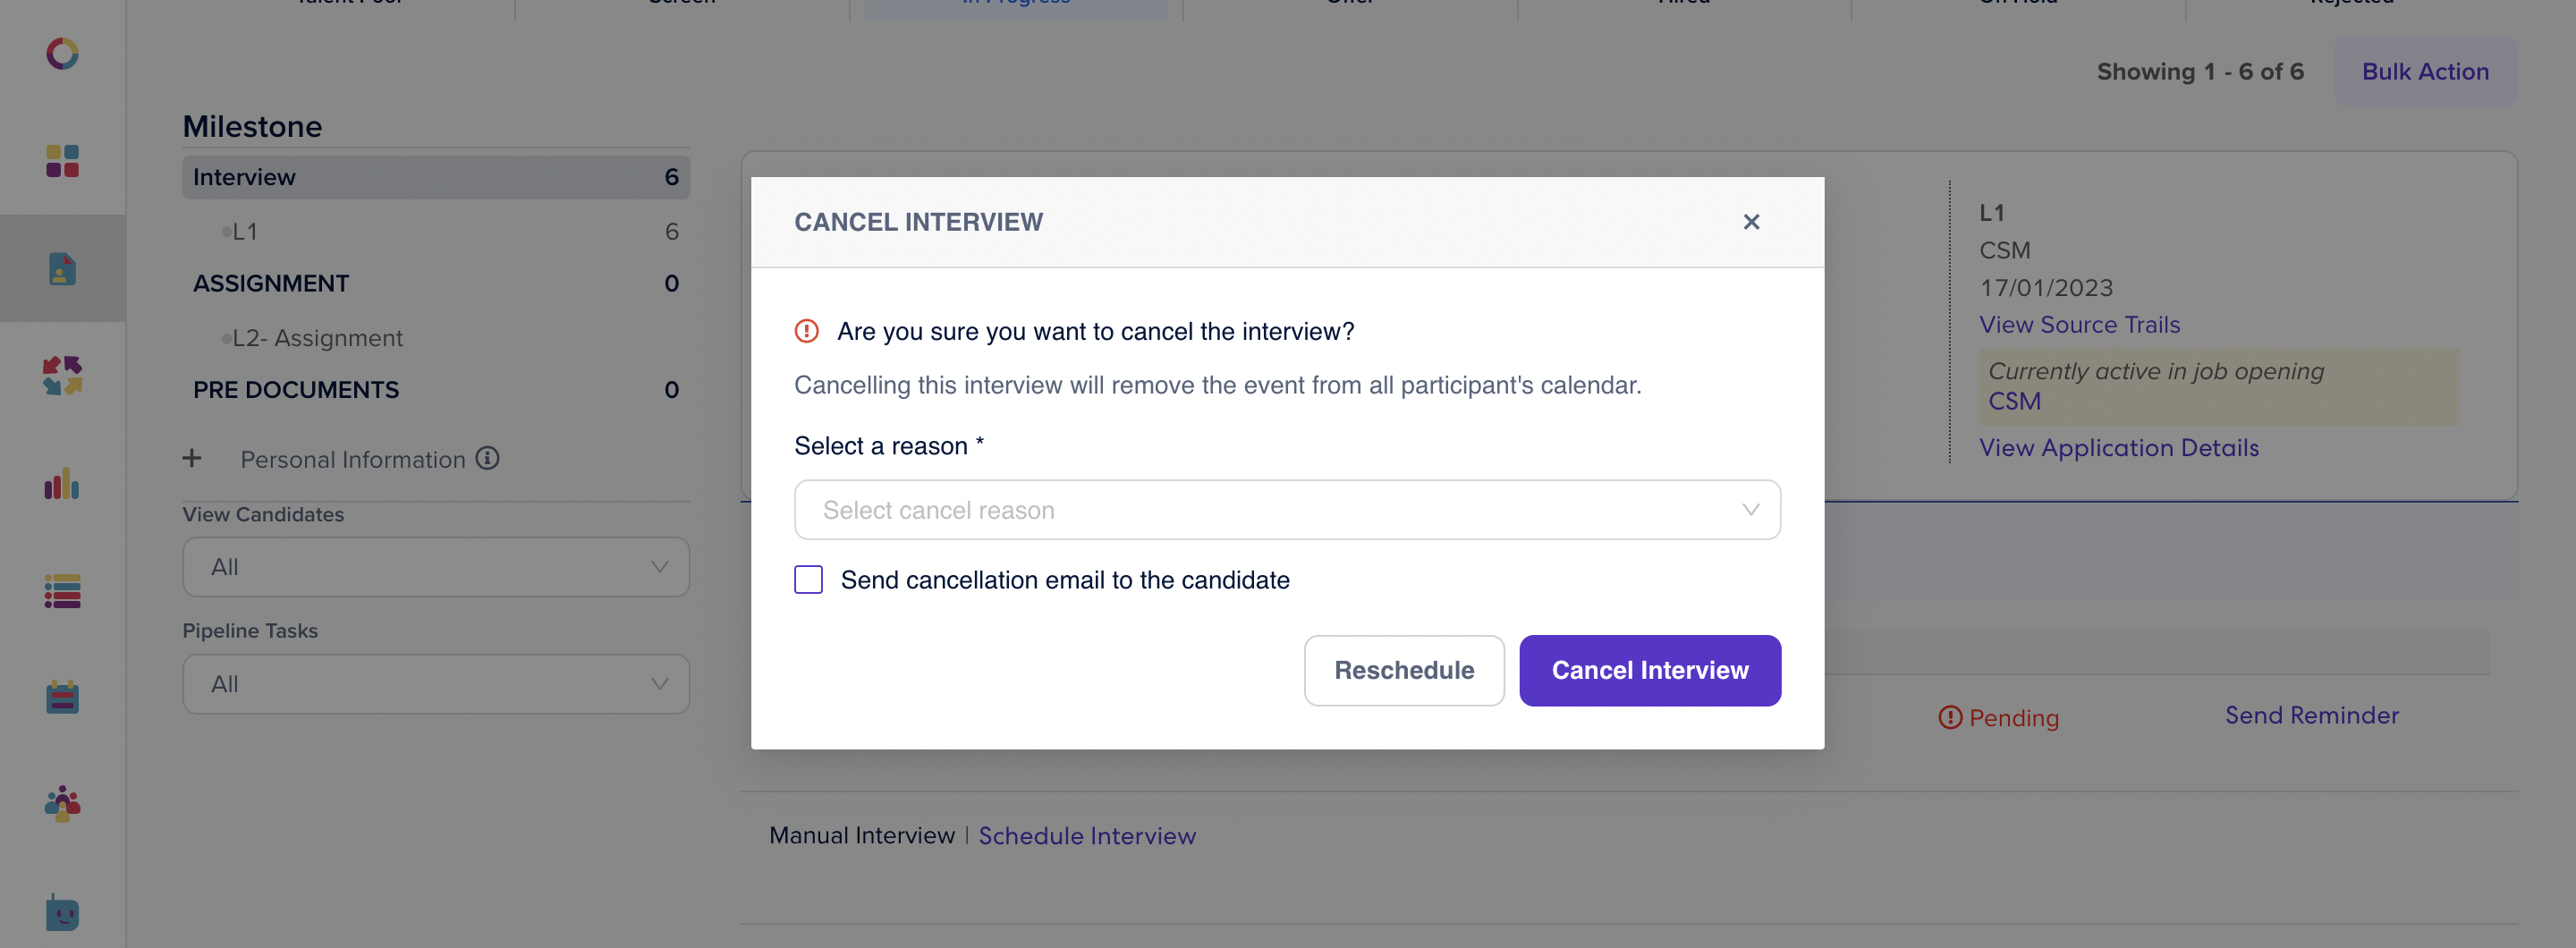
Task: Open the candidate document icon in sidebar
Action: (x=62, y=268)
